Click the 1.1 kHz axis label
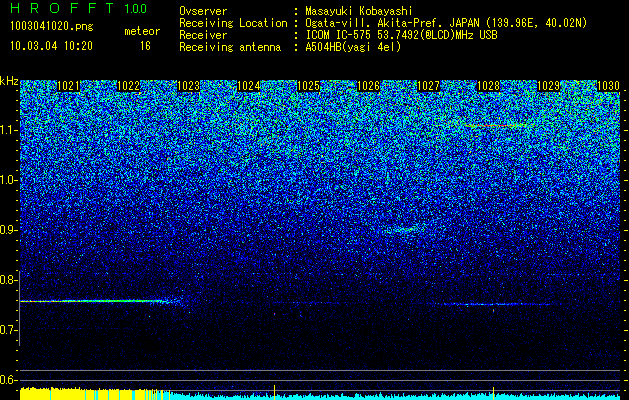This screenshot has width=629, height=400. [x=9, y=130]
